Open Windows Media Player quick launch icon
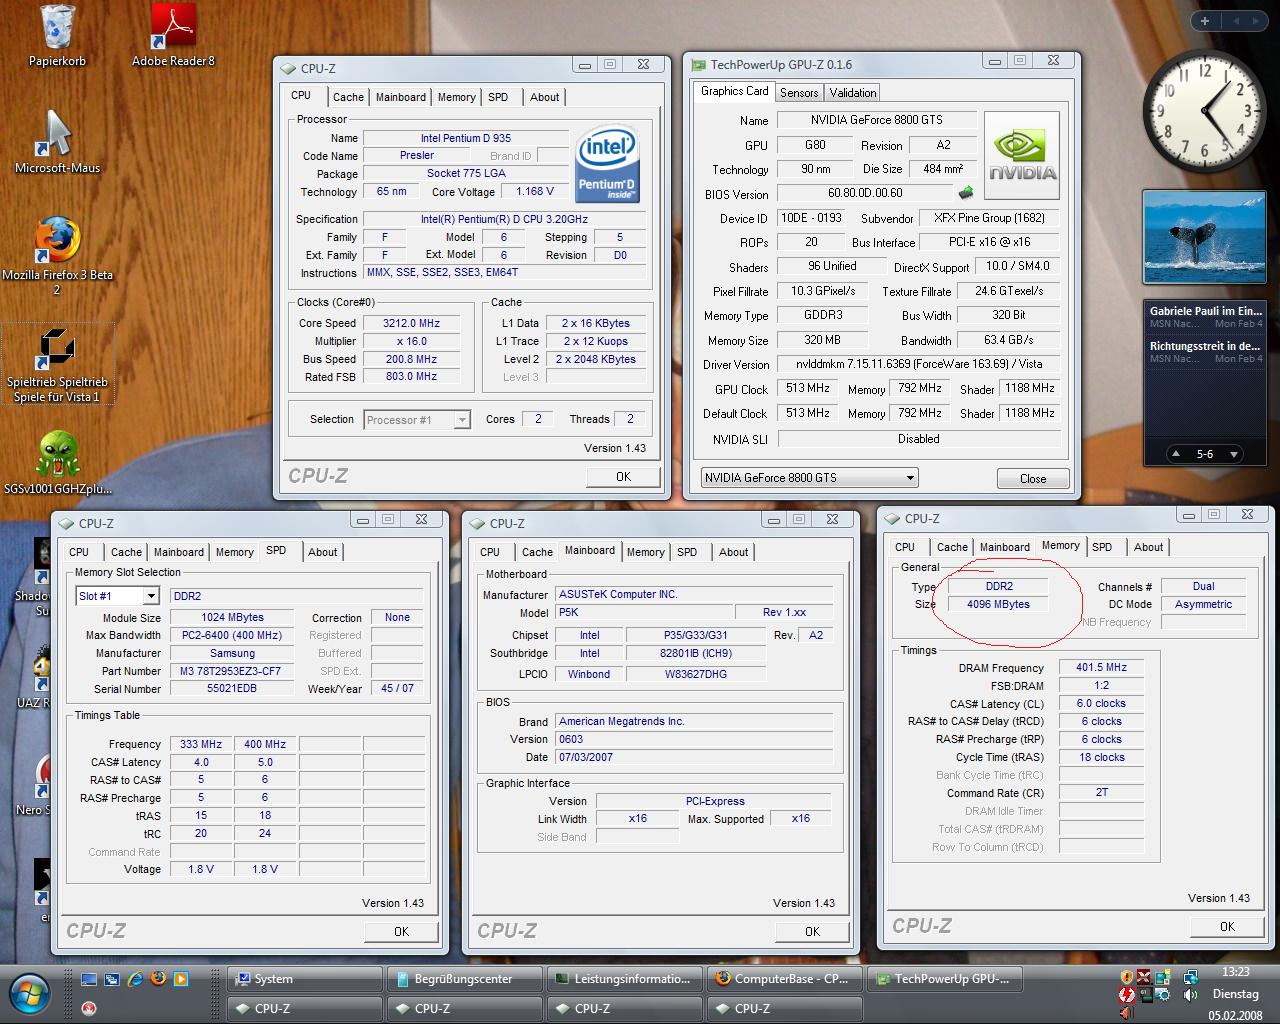Screen dimensions: 1280x1024 (x=181, y=979)
